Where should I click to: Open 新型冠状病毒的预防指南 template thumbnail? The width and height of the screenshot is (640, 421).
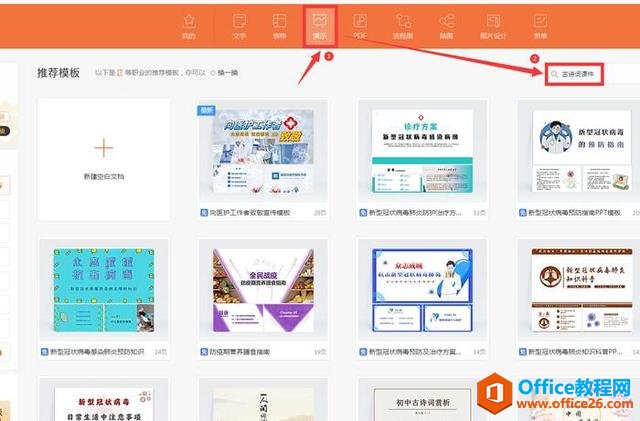580,151
